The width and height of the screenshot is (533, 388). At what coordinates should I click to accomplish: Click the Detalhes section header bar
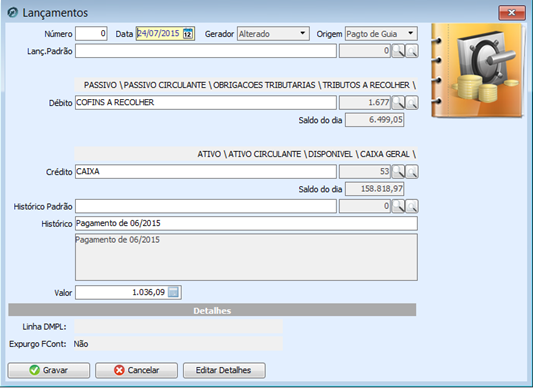tap(212, 310)
